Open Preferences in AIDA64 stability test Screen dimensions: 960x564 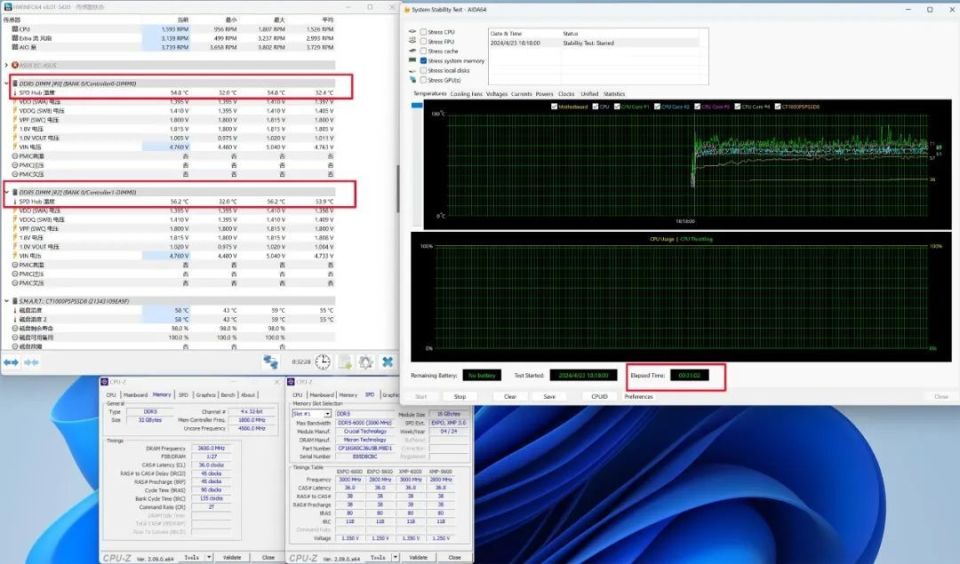[639, 397]
